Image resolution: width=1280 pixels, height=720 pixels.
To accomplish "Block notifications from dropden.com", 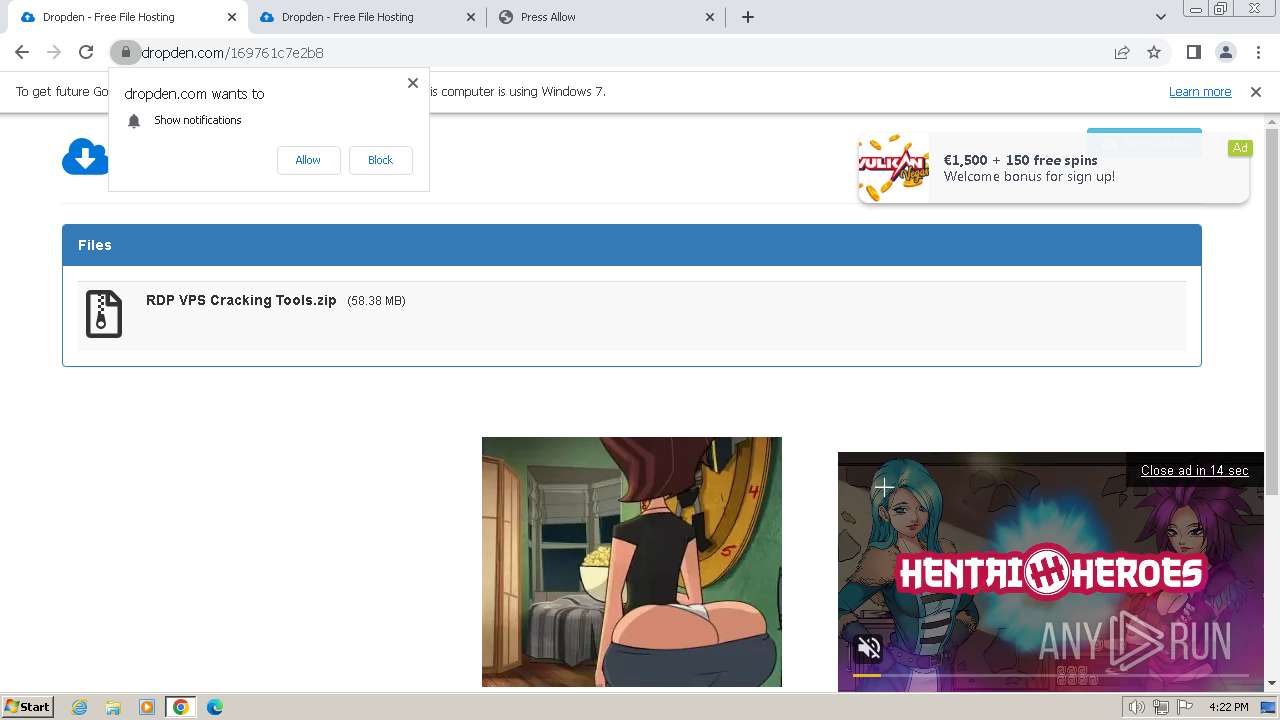I will click(380, 160).
